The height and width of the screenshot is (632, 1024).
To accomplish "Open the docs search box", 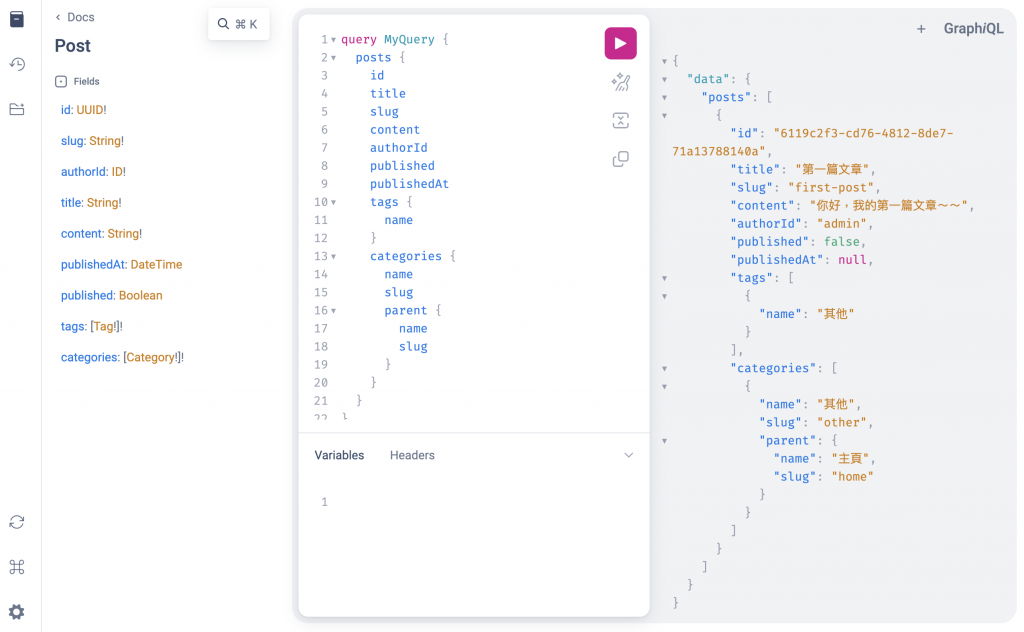I will pyautogui.click(x=238, y=24).
